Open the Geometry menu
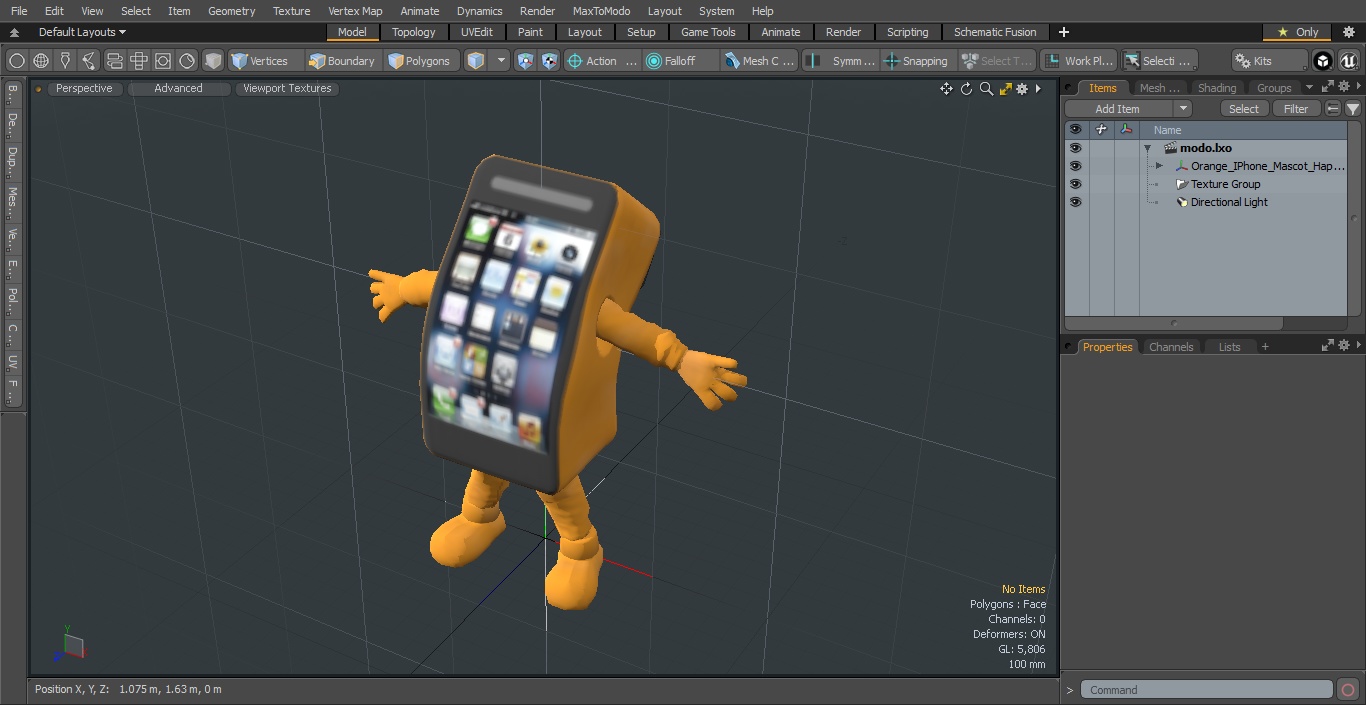This screenshot has height=705, width=1366. coord(231,11)
